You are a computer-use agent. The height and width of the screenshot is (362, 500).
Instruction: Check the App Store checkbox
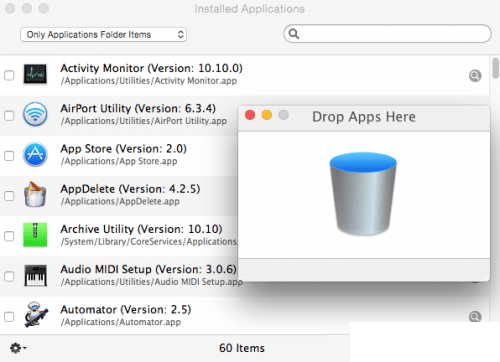coord(9,156)
